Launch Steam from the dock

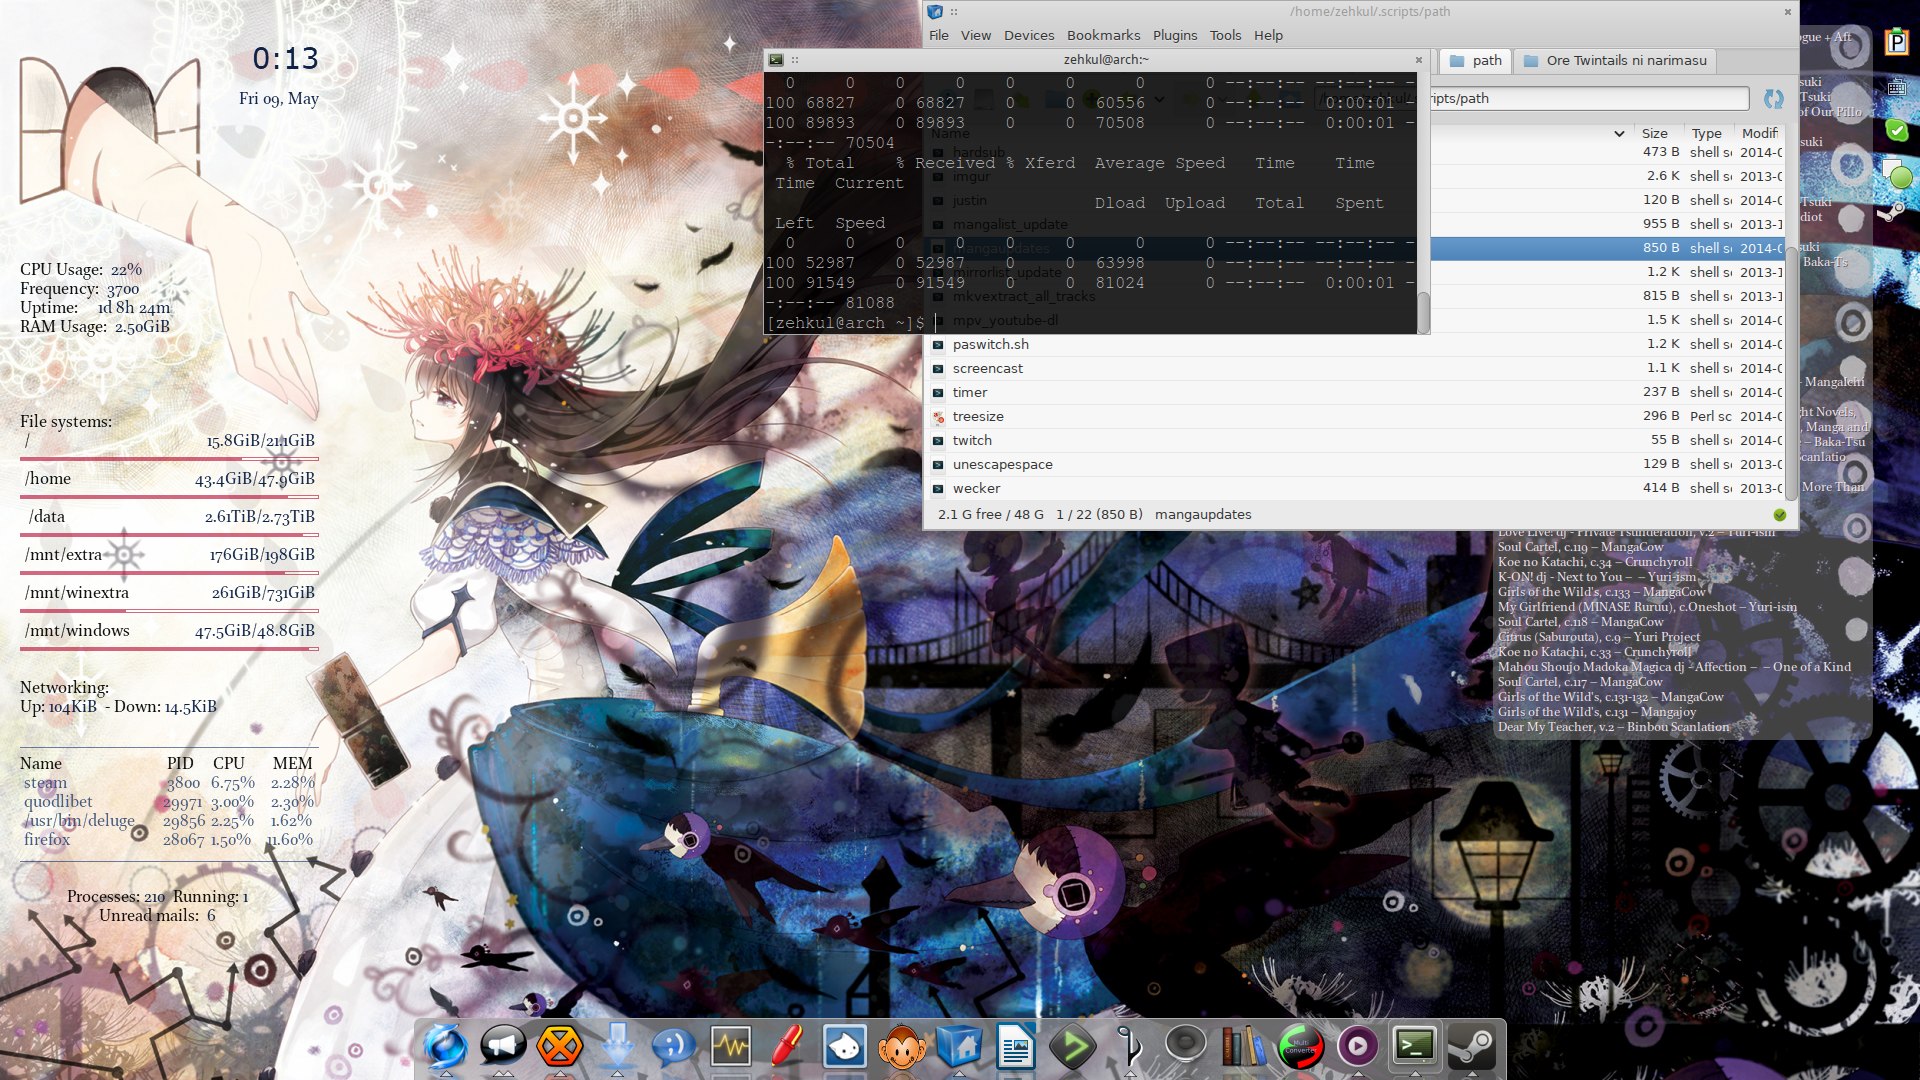tap(1472, 1047)
